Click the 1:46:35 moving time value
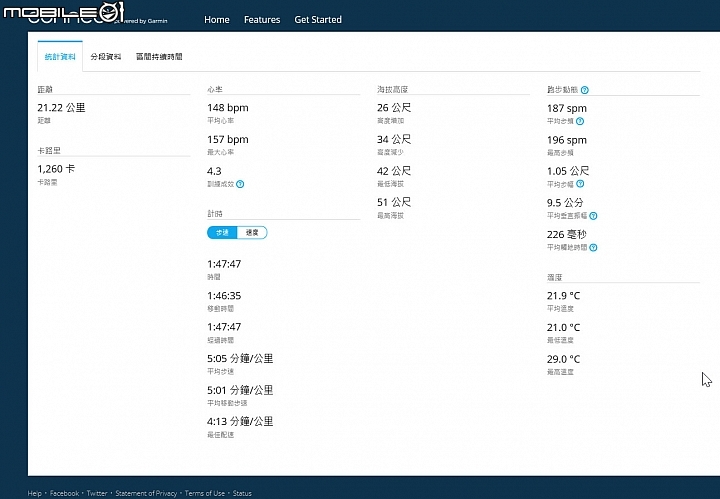This screenshot has width=720, height=499. coord(224,296)
